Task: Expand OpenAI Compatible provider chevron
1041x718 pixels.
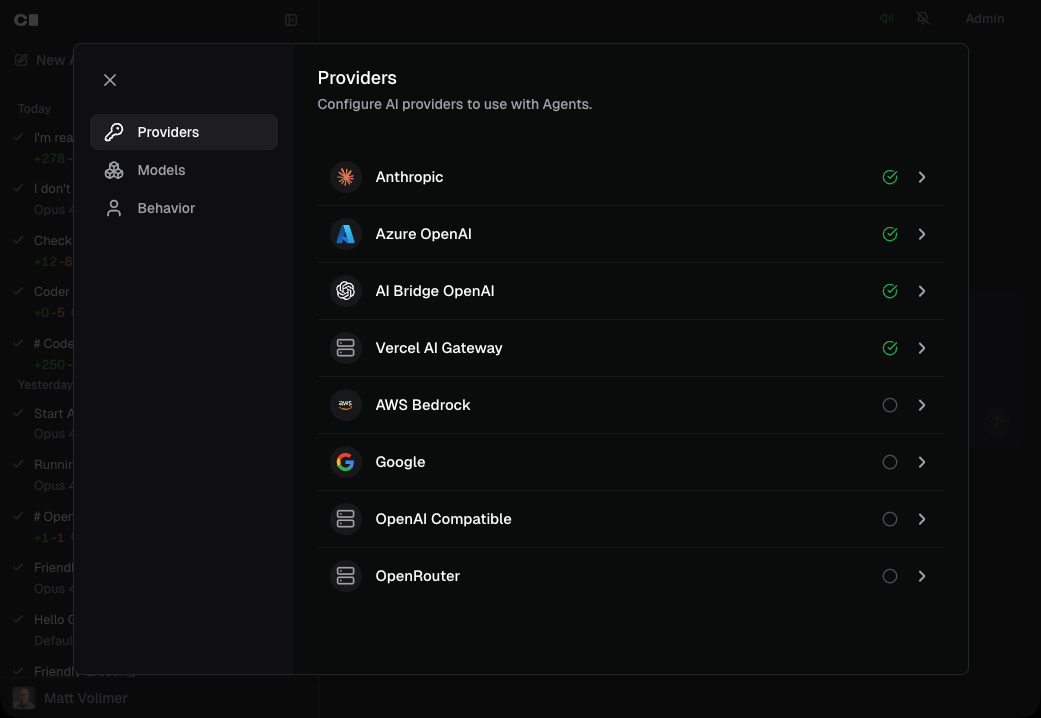Action: tap(922, 519)
